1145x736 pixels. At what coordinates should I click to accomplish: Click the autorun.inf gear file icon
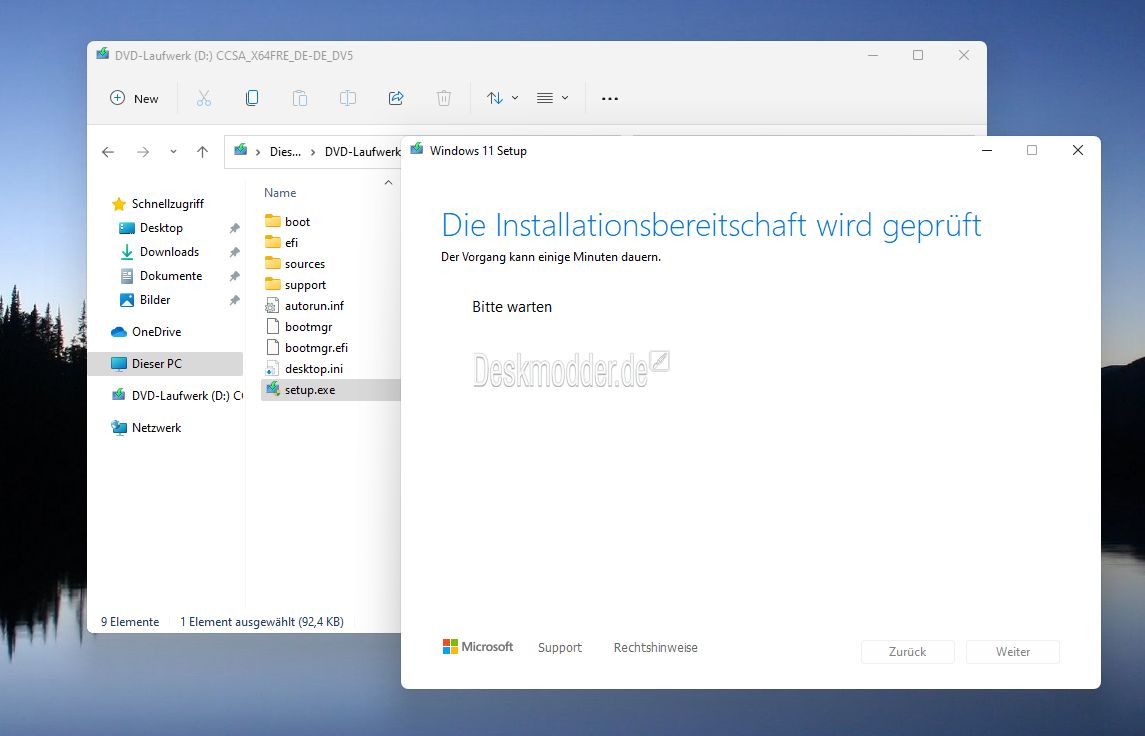[272, 306]
